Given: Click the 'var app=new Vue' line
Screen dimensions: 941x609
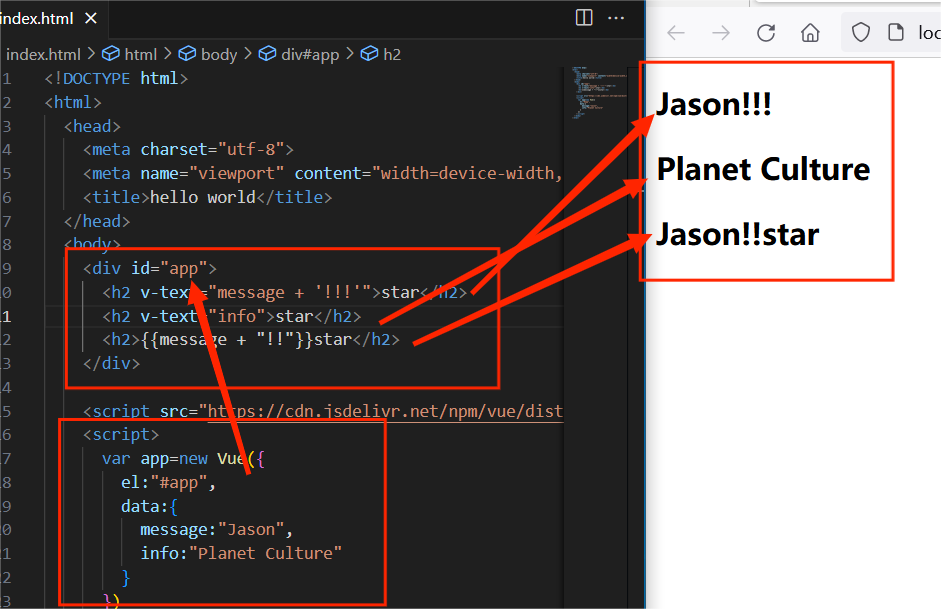Looking at the screenshot, I should click(x=184, y=459).
